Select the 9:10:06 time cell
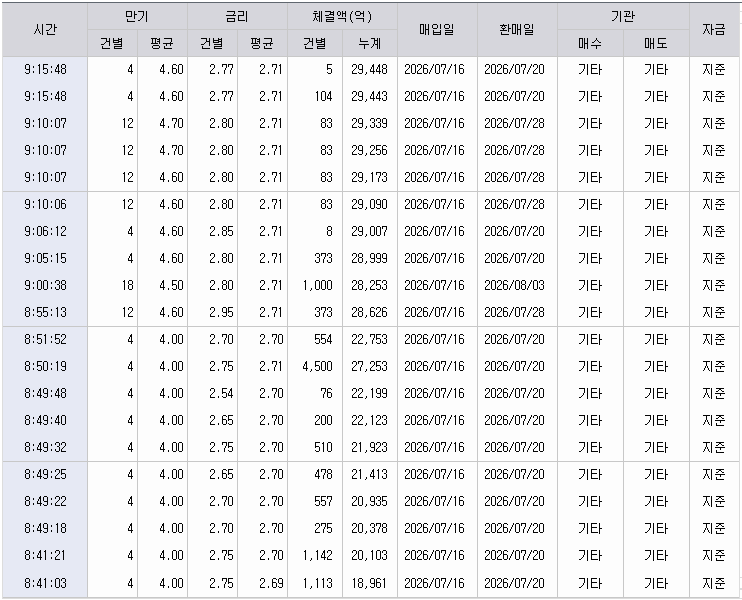742x600 pixels. pos(45,204)
